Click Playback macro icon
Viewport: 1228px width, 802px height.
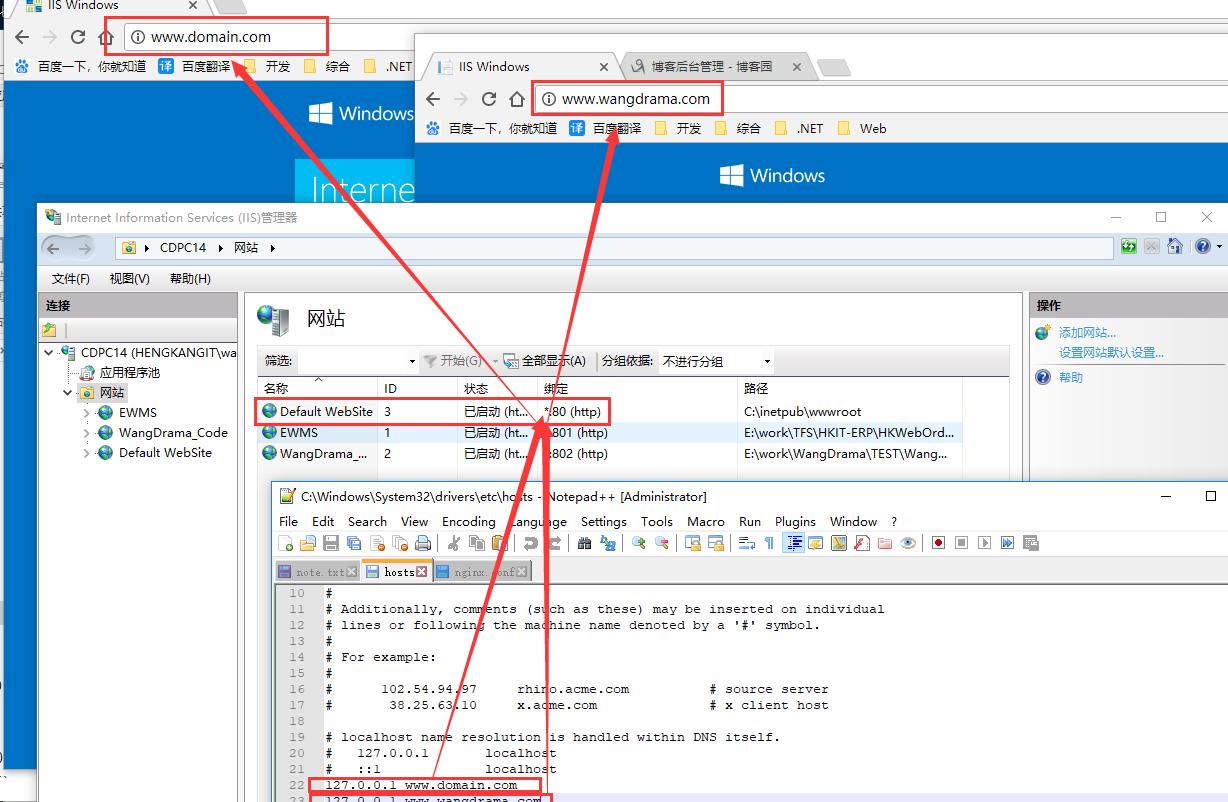(x=984, y=543)
